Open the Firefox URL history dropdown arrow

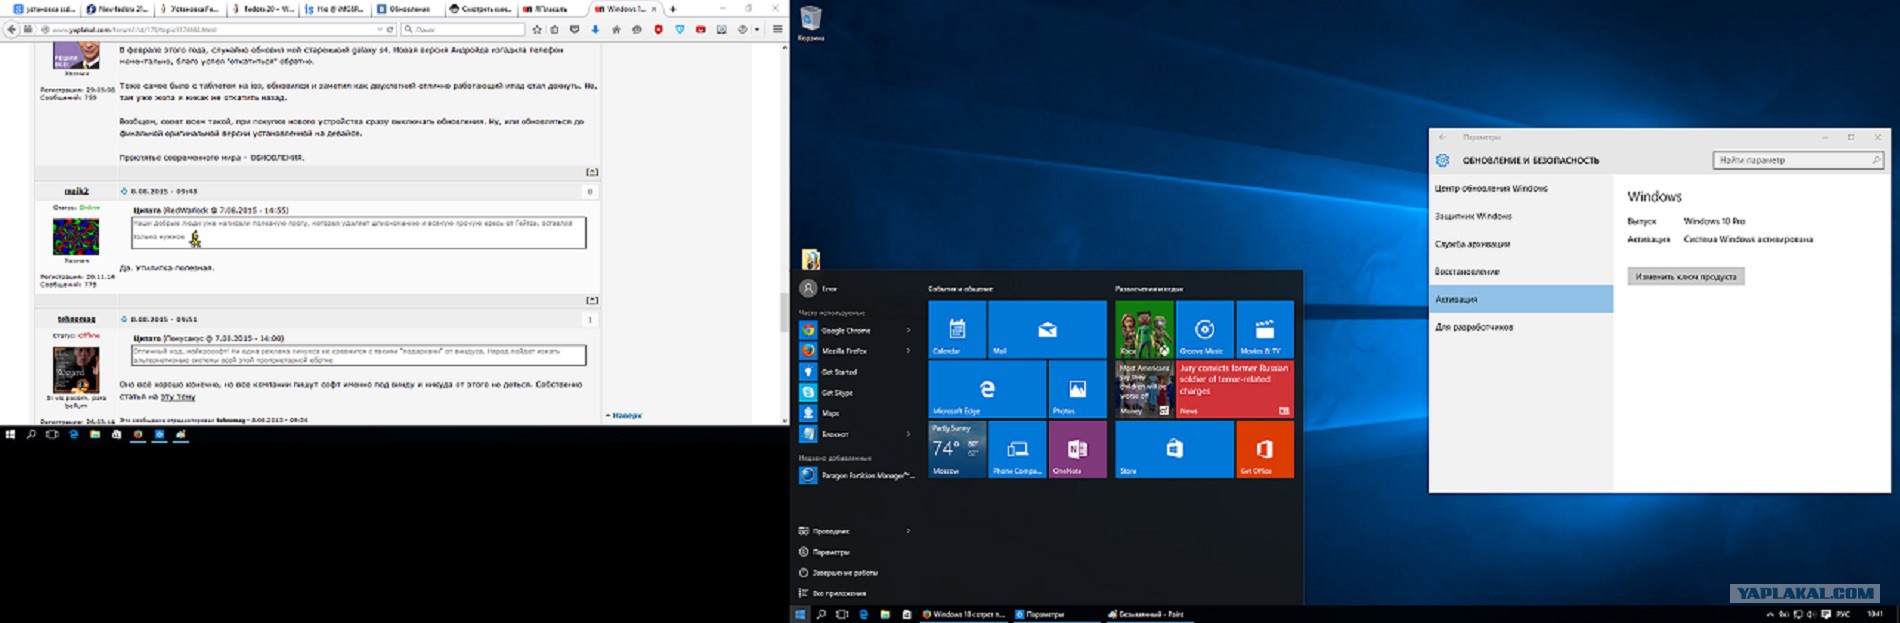pyautogui.click(x=380, y=30)
